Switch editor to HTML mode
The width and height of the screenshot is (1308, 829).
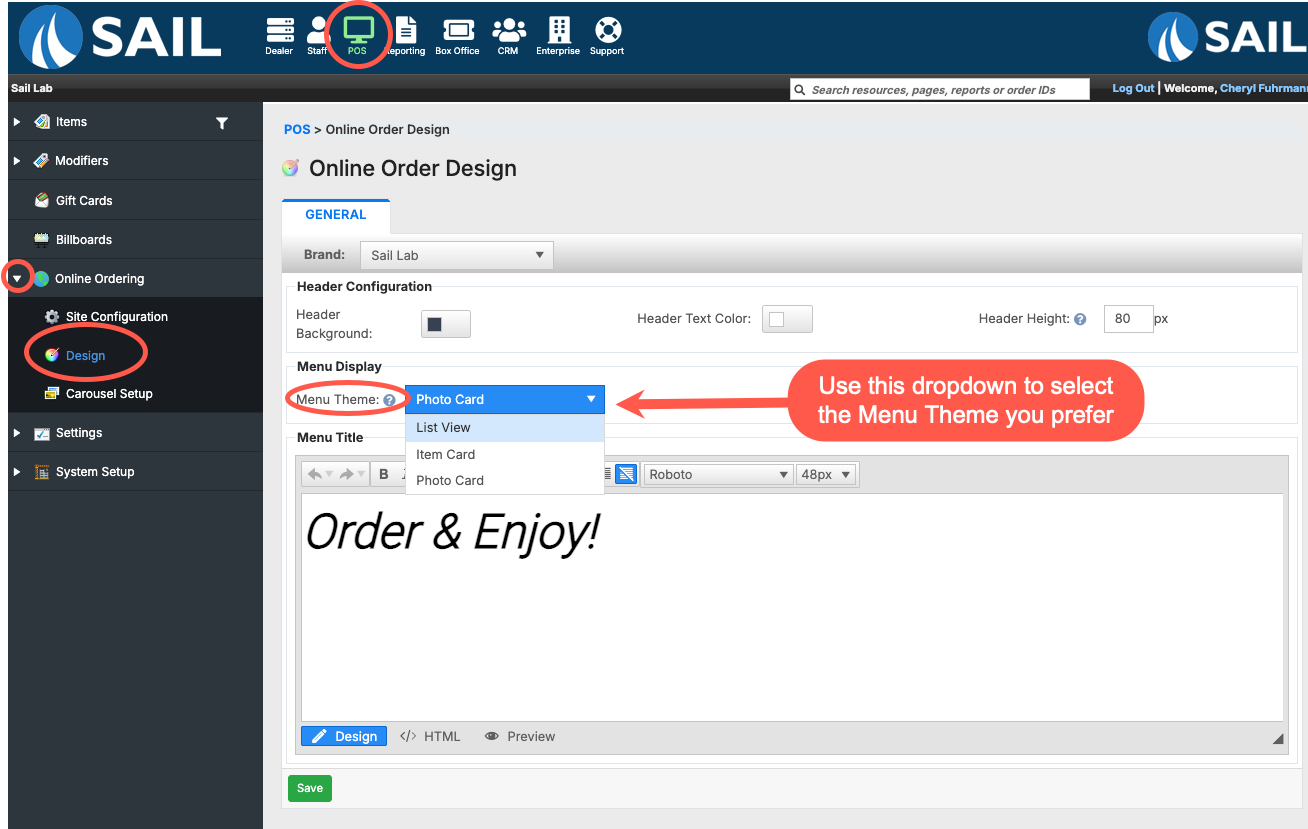click(430, 736)
